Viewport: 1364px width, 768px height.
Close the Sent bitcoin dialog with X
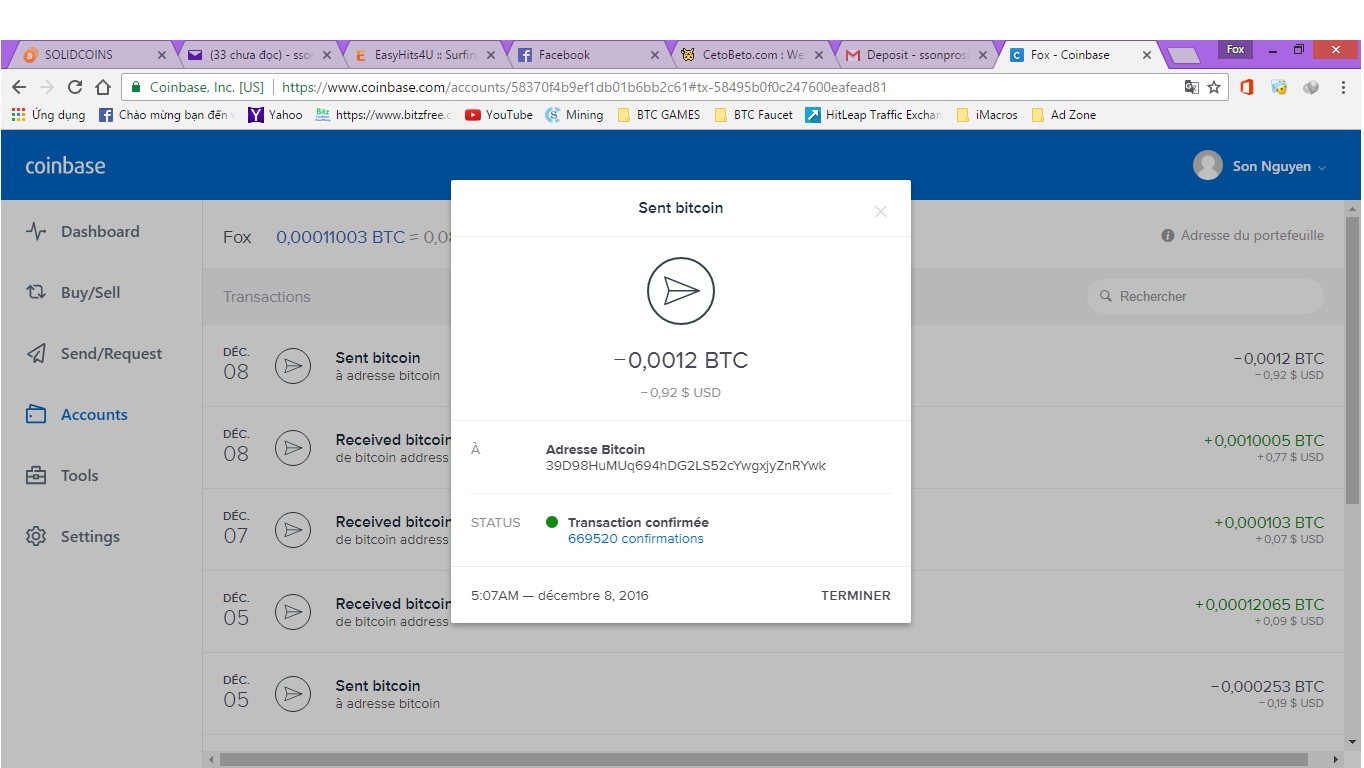[880, 211]
